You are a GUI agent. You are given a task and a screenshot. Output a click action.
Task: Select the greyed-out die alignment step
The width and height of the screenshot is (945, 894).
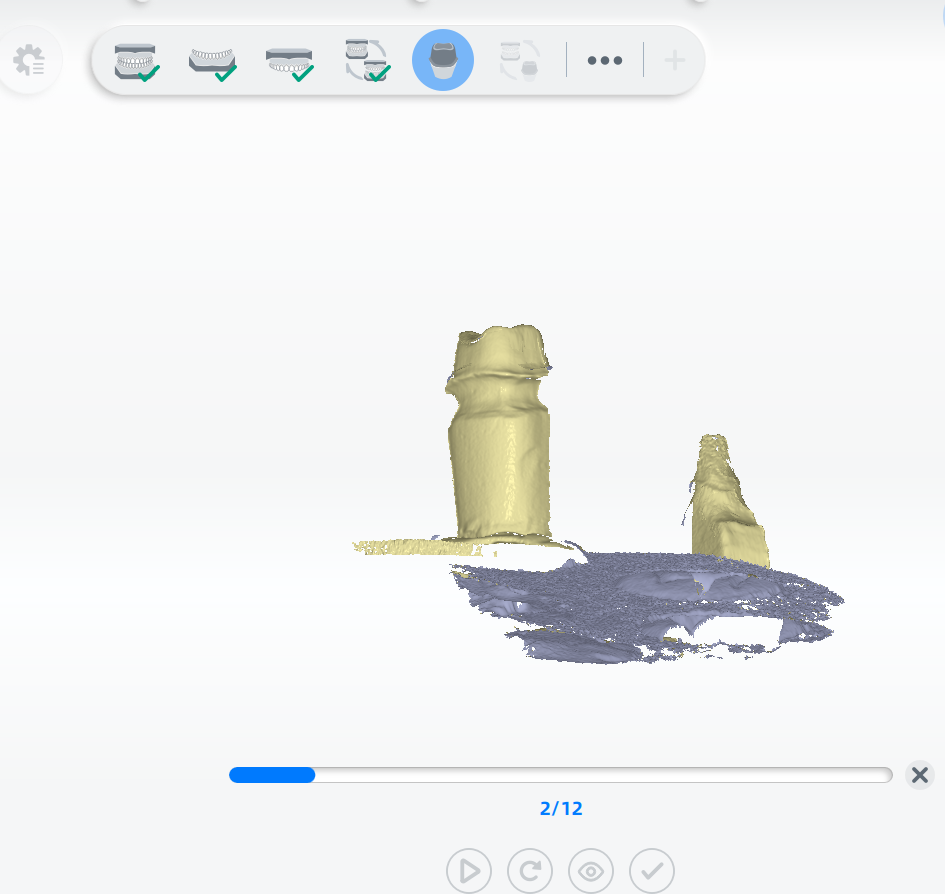[x=520, y=60]
